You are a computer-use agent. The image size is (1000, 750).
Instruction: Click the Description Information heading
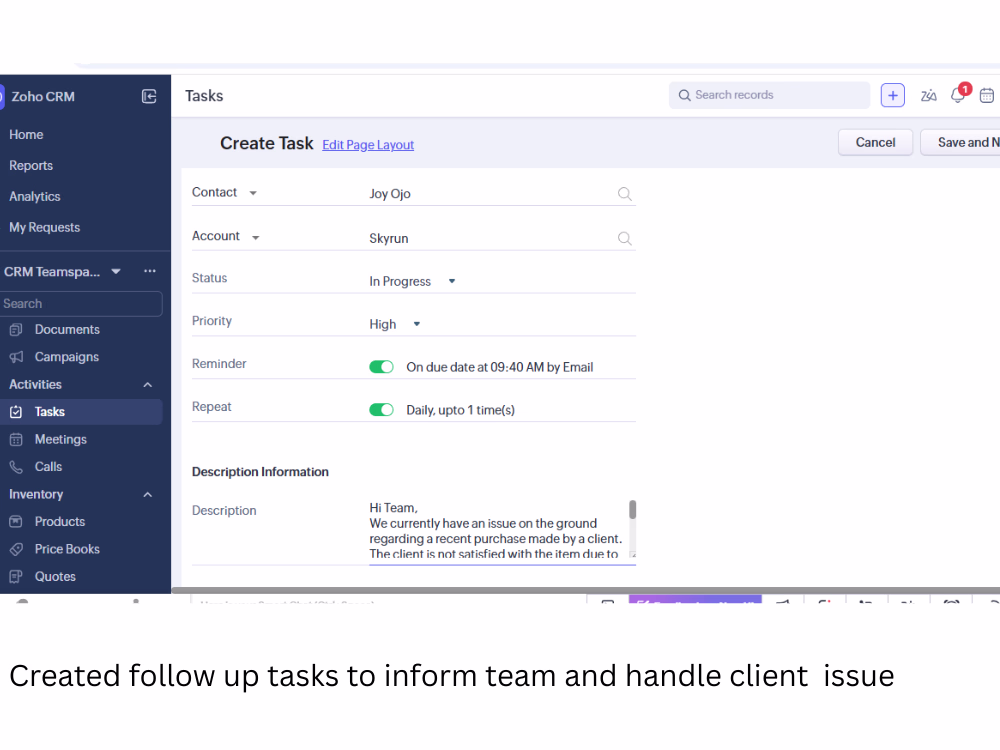point(260,472)
